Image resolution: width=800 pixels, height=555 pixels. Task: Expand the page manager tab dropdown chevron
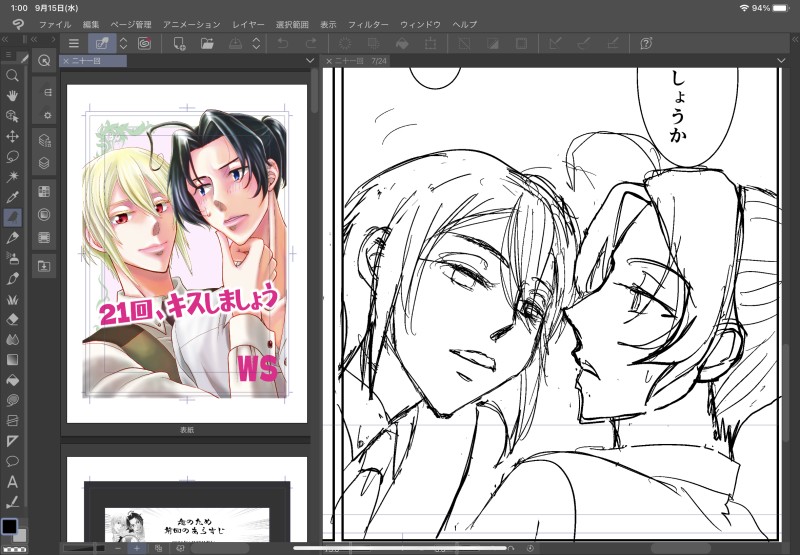309,61
